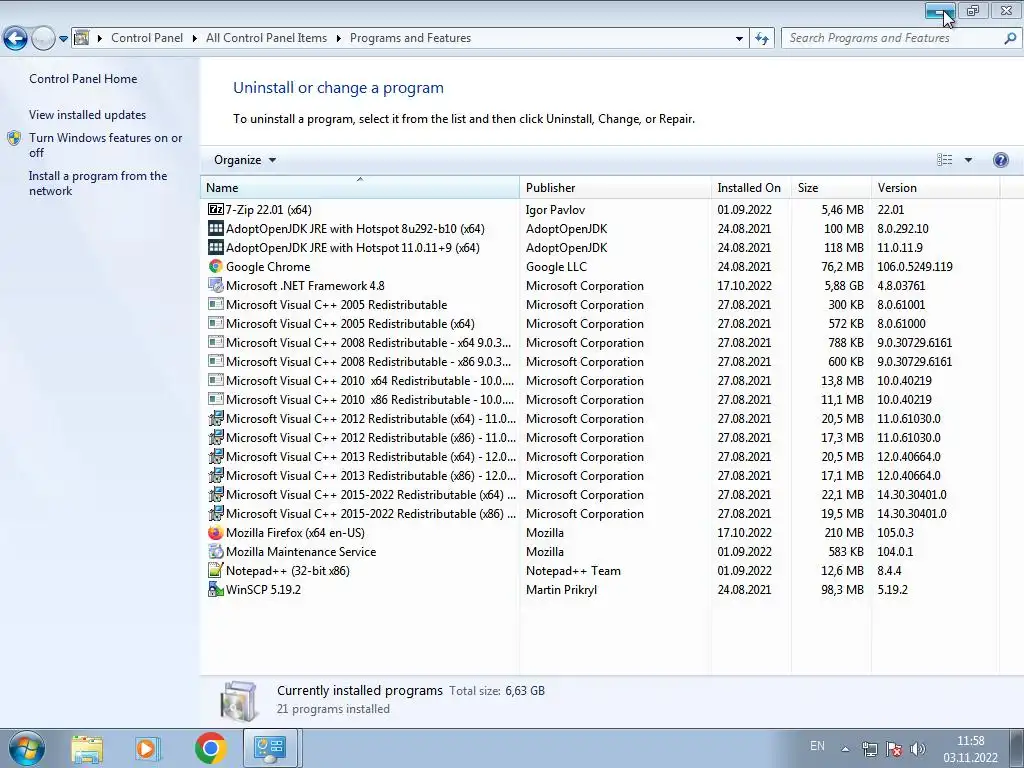Screen dimensions: 1024x768
Task: Select Microsoft Visual C++ 2005 Redistributable row
Action: 600,304
